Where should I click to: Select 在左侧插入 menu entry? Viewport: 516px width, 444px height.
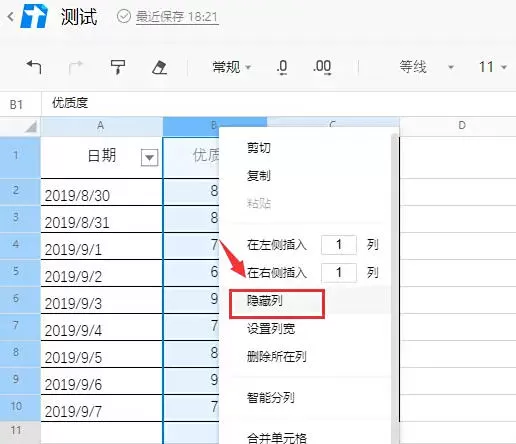(277, 245)
